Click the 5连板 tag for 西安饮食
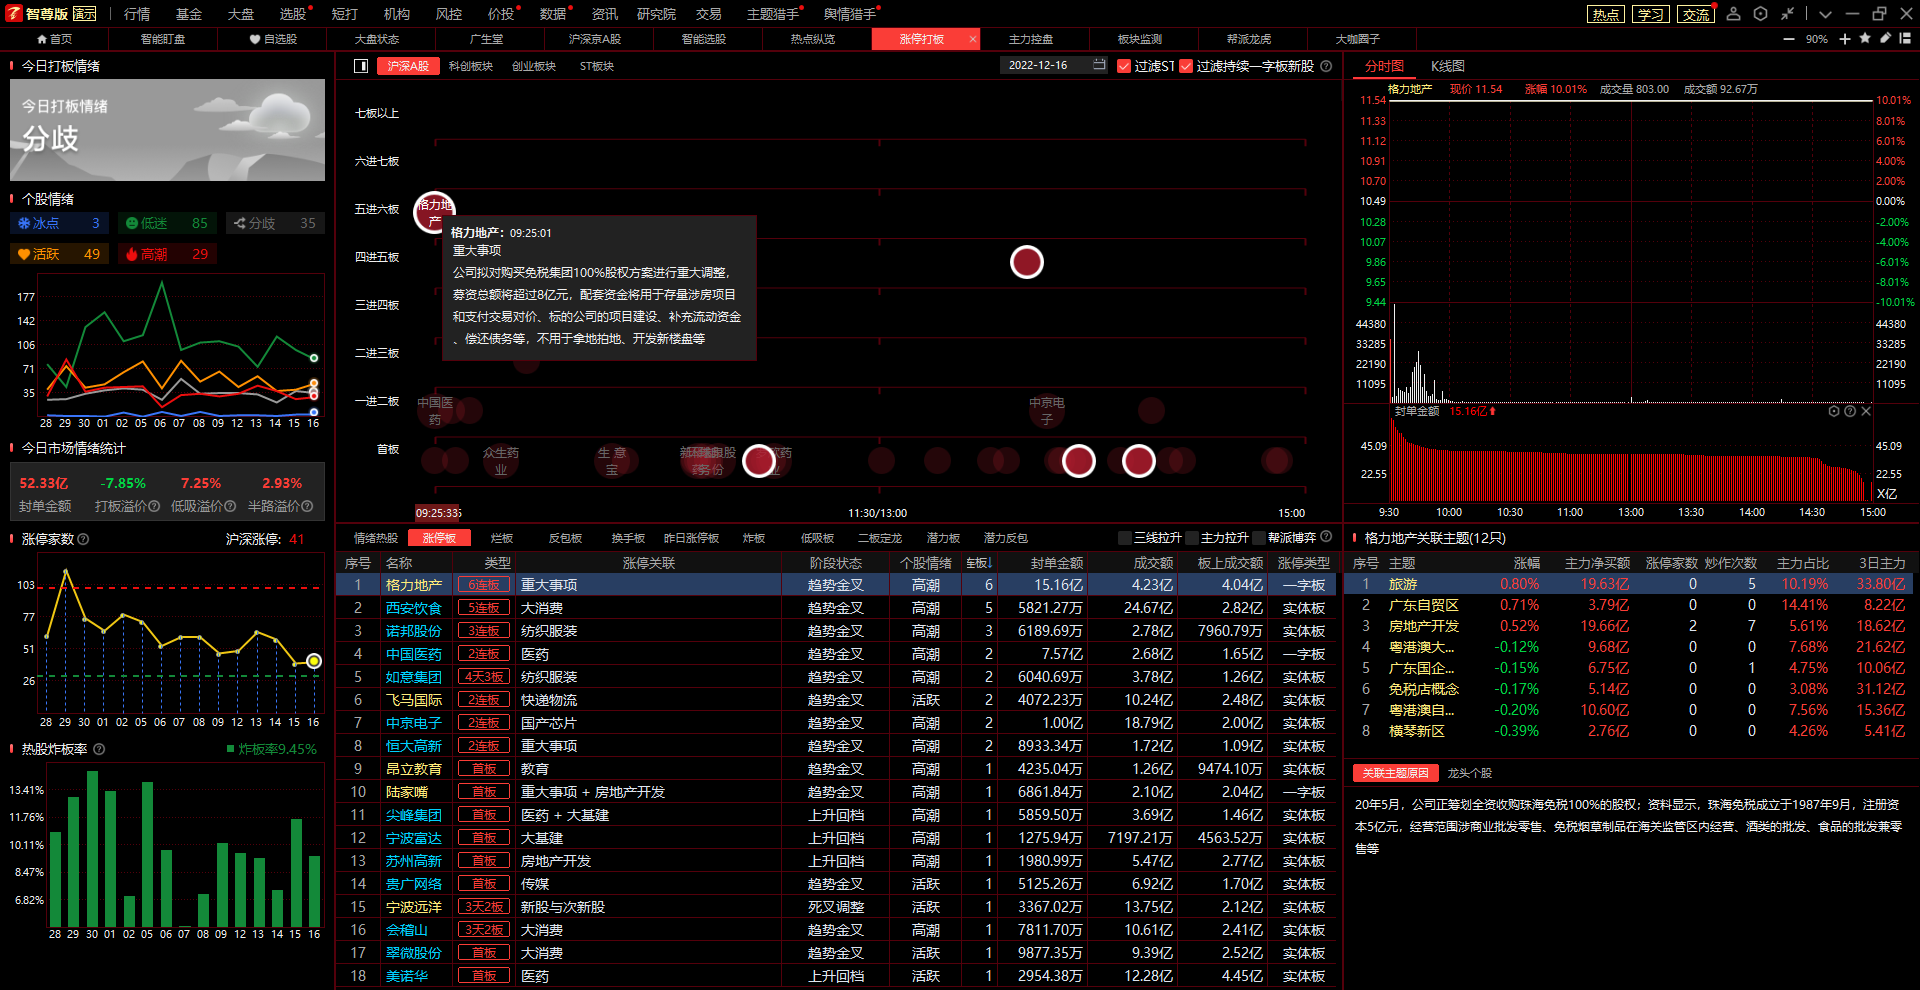The width and height of the screenshot is (1920, 990). (x=484, y=608)
